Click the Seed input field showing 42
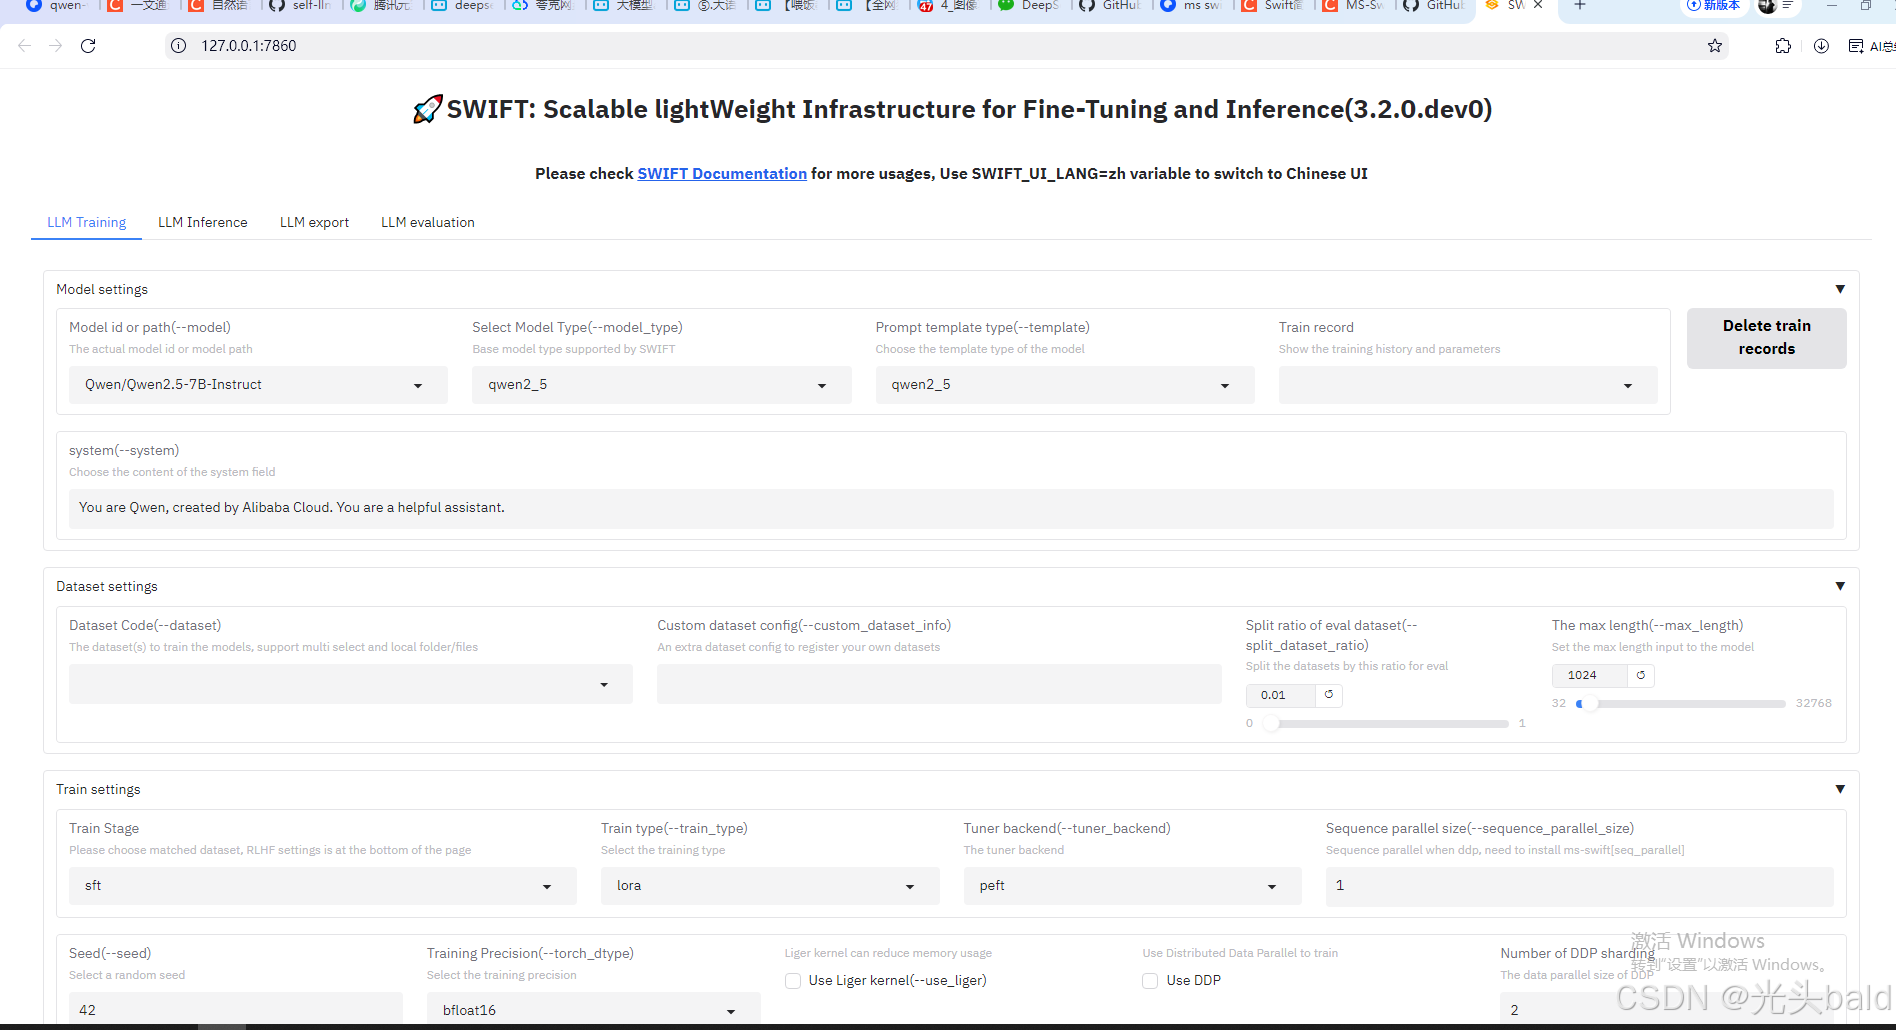1896x1030 pixels. tap(236, 1010)
